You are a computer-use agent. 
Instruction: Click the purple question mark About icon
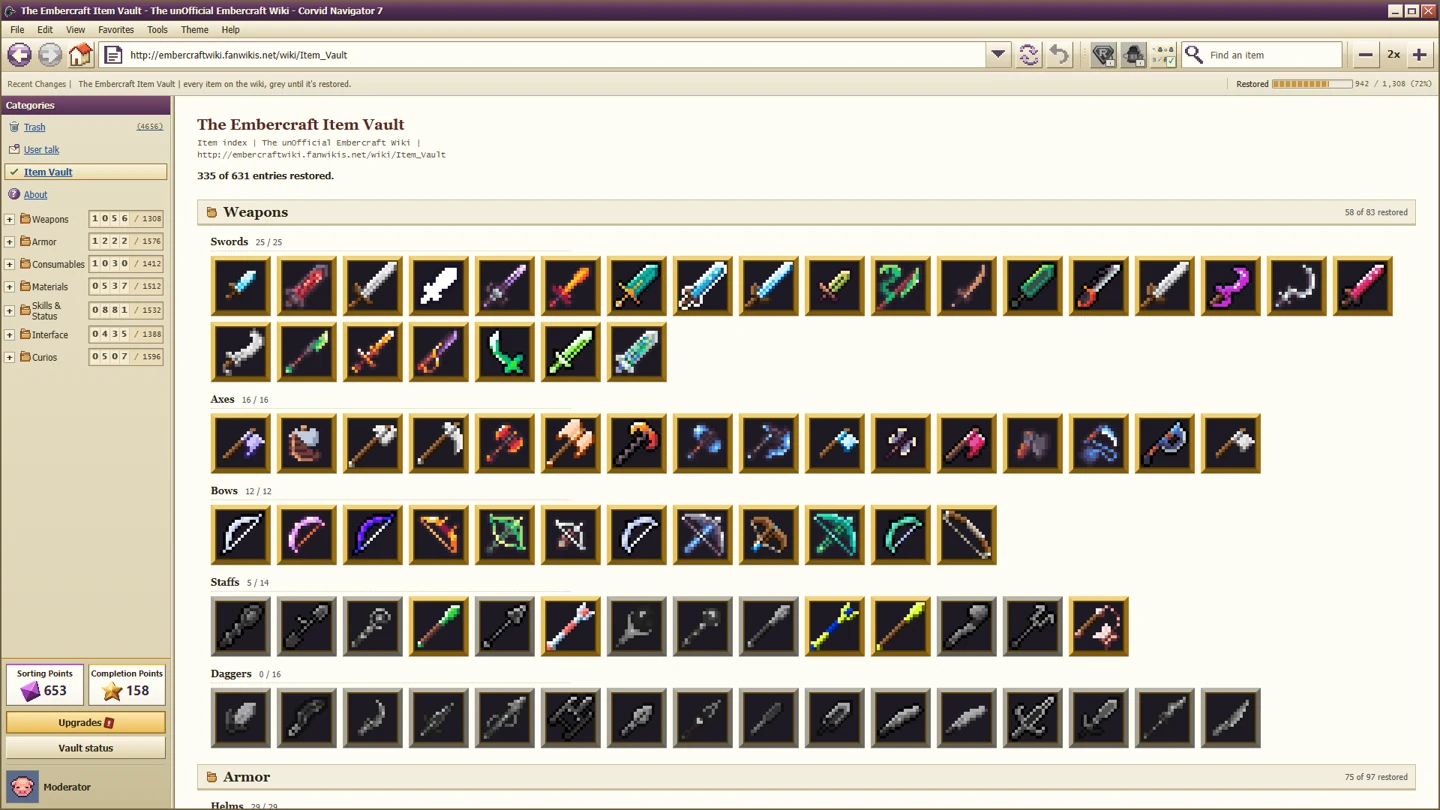(x=14, y=194)
